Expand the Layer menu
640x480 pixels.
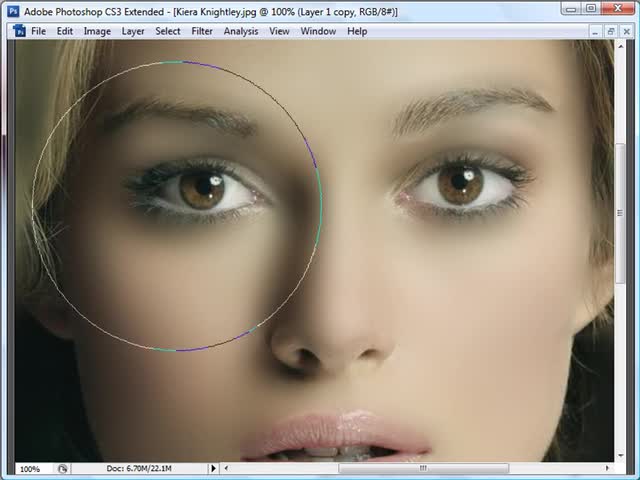133,31
